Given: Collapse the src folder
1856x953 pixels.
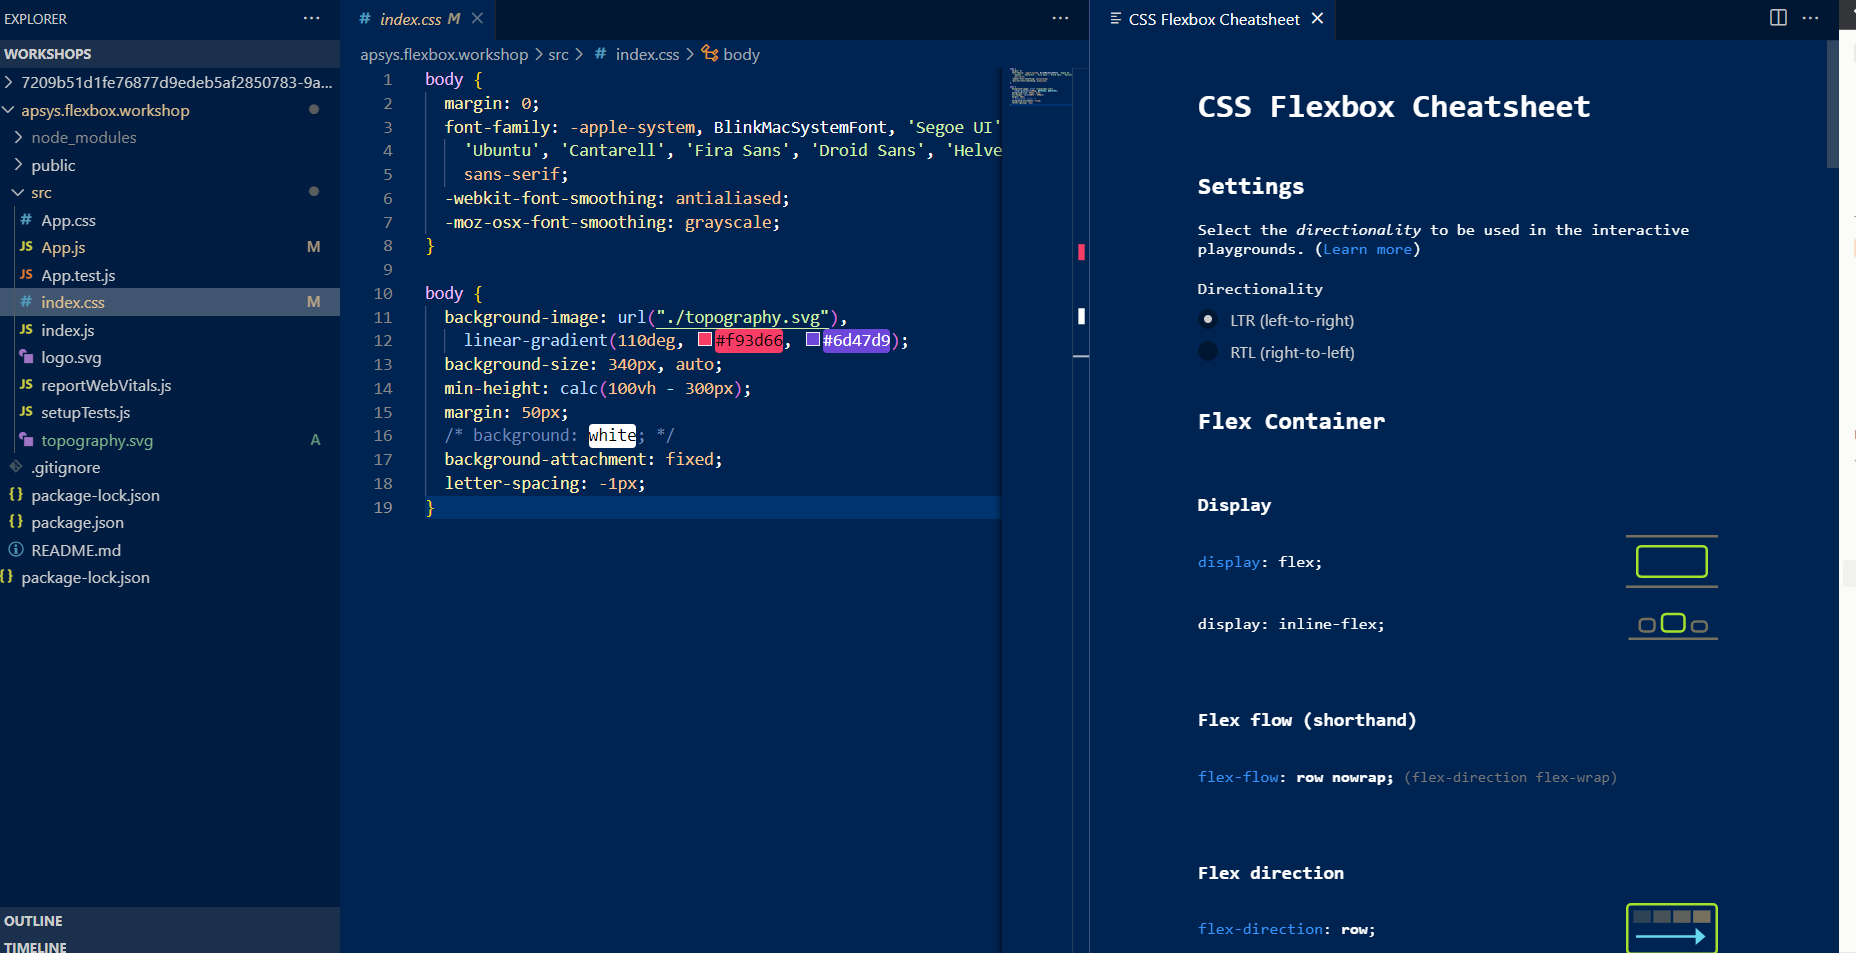Looking at the screenshot, I should (41, 193).
